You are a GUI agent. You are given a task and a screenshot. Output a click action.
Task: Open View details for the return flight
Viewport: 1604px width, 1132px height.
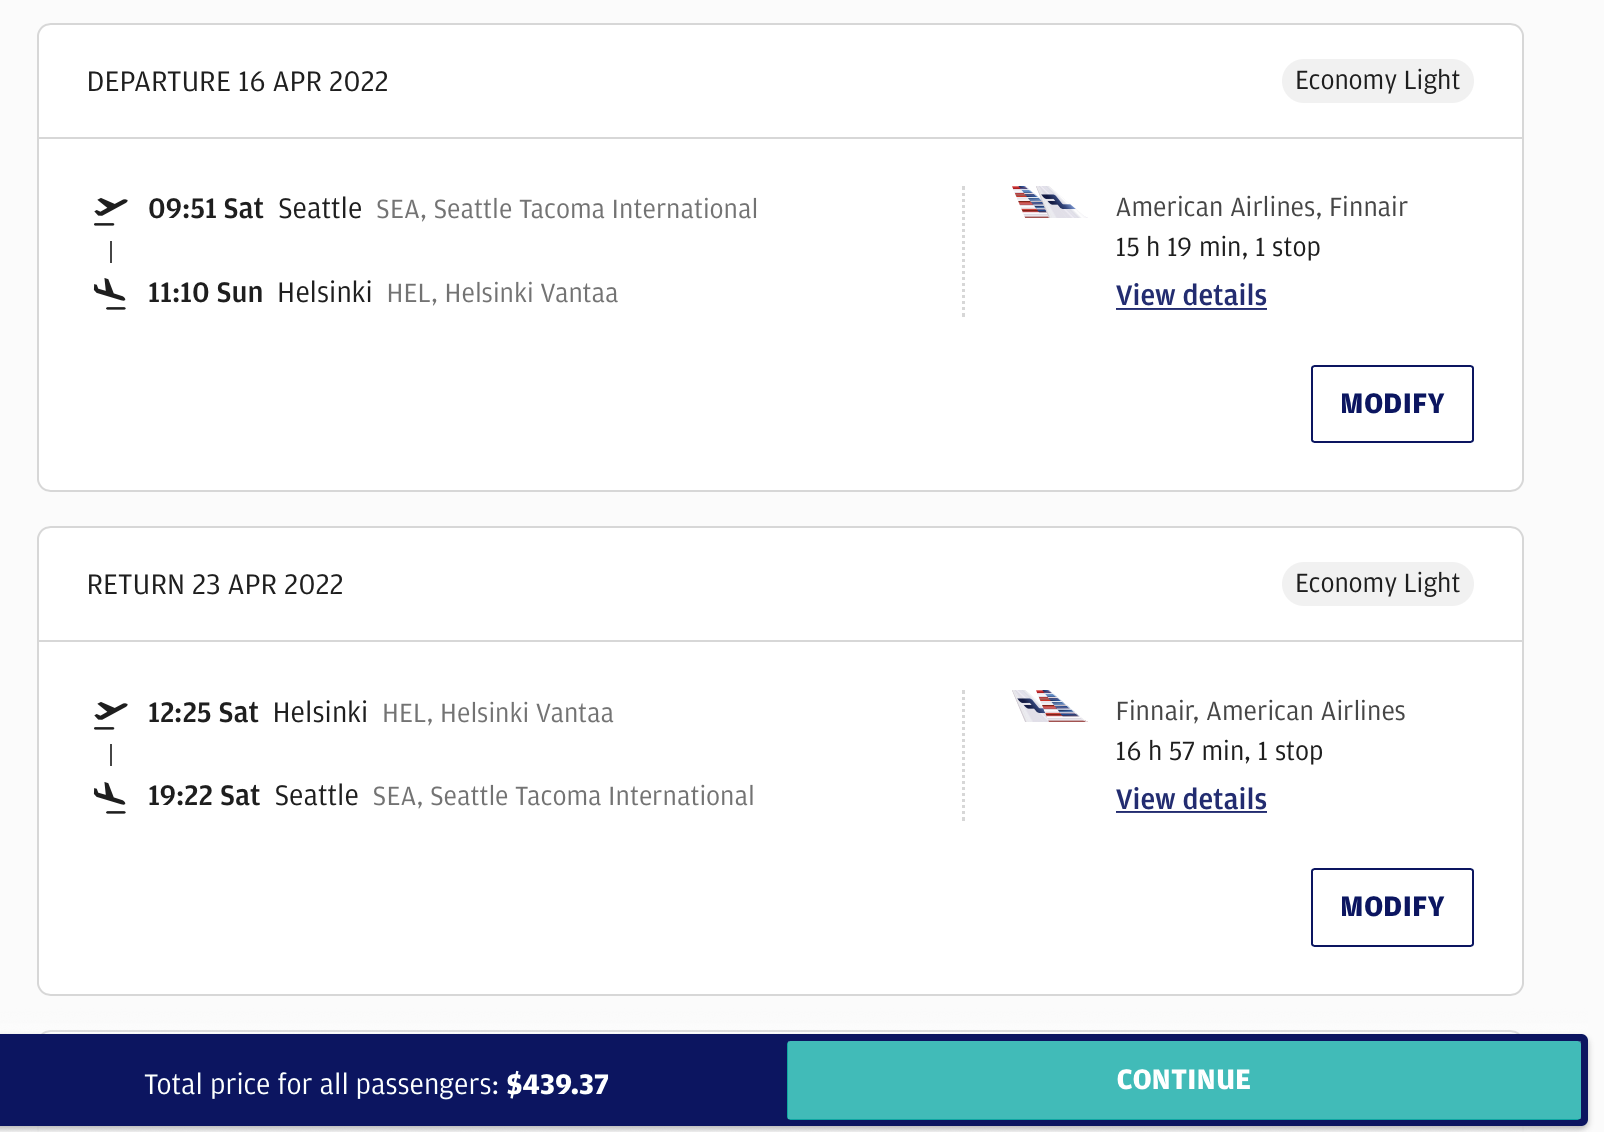pos(1191,800)
